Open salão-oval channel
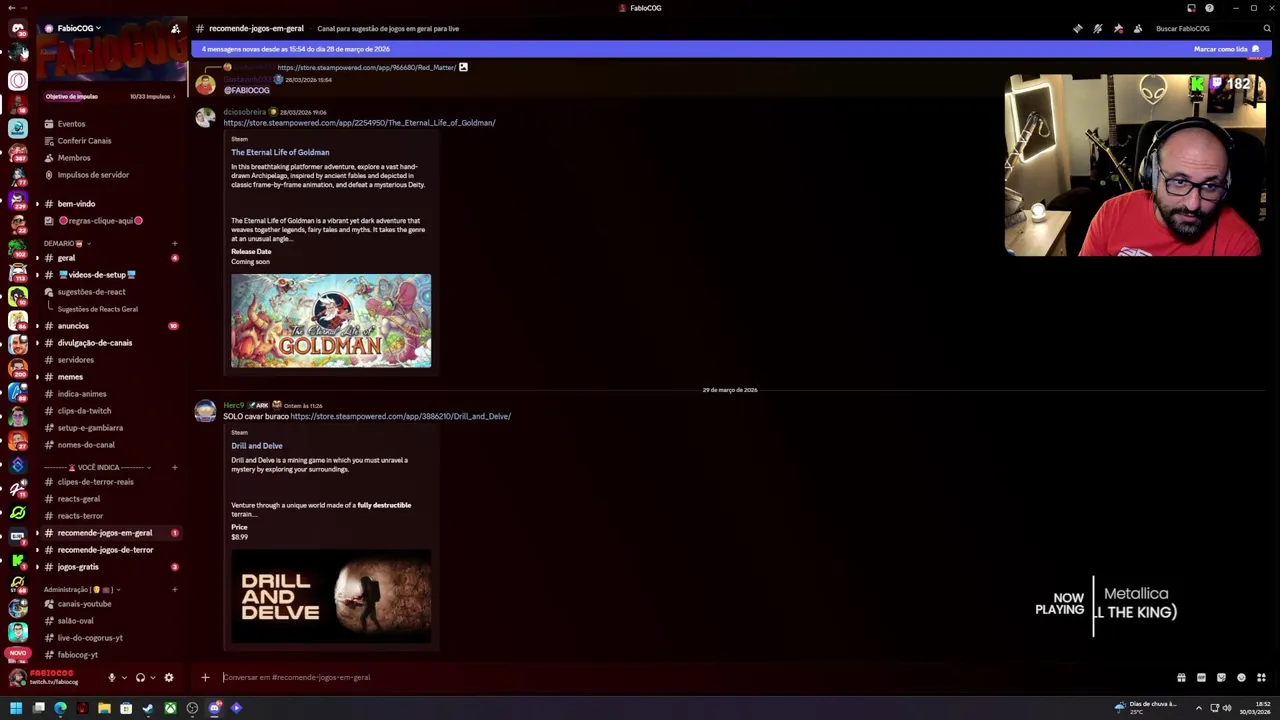 pyautogui.click(x=75, y=621)
